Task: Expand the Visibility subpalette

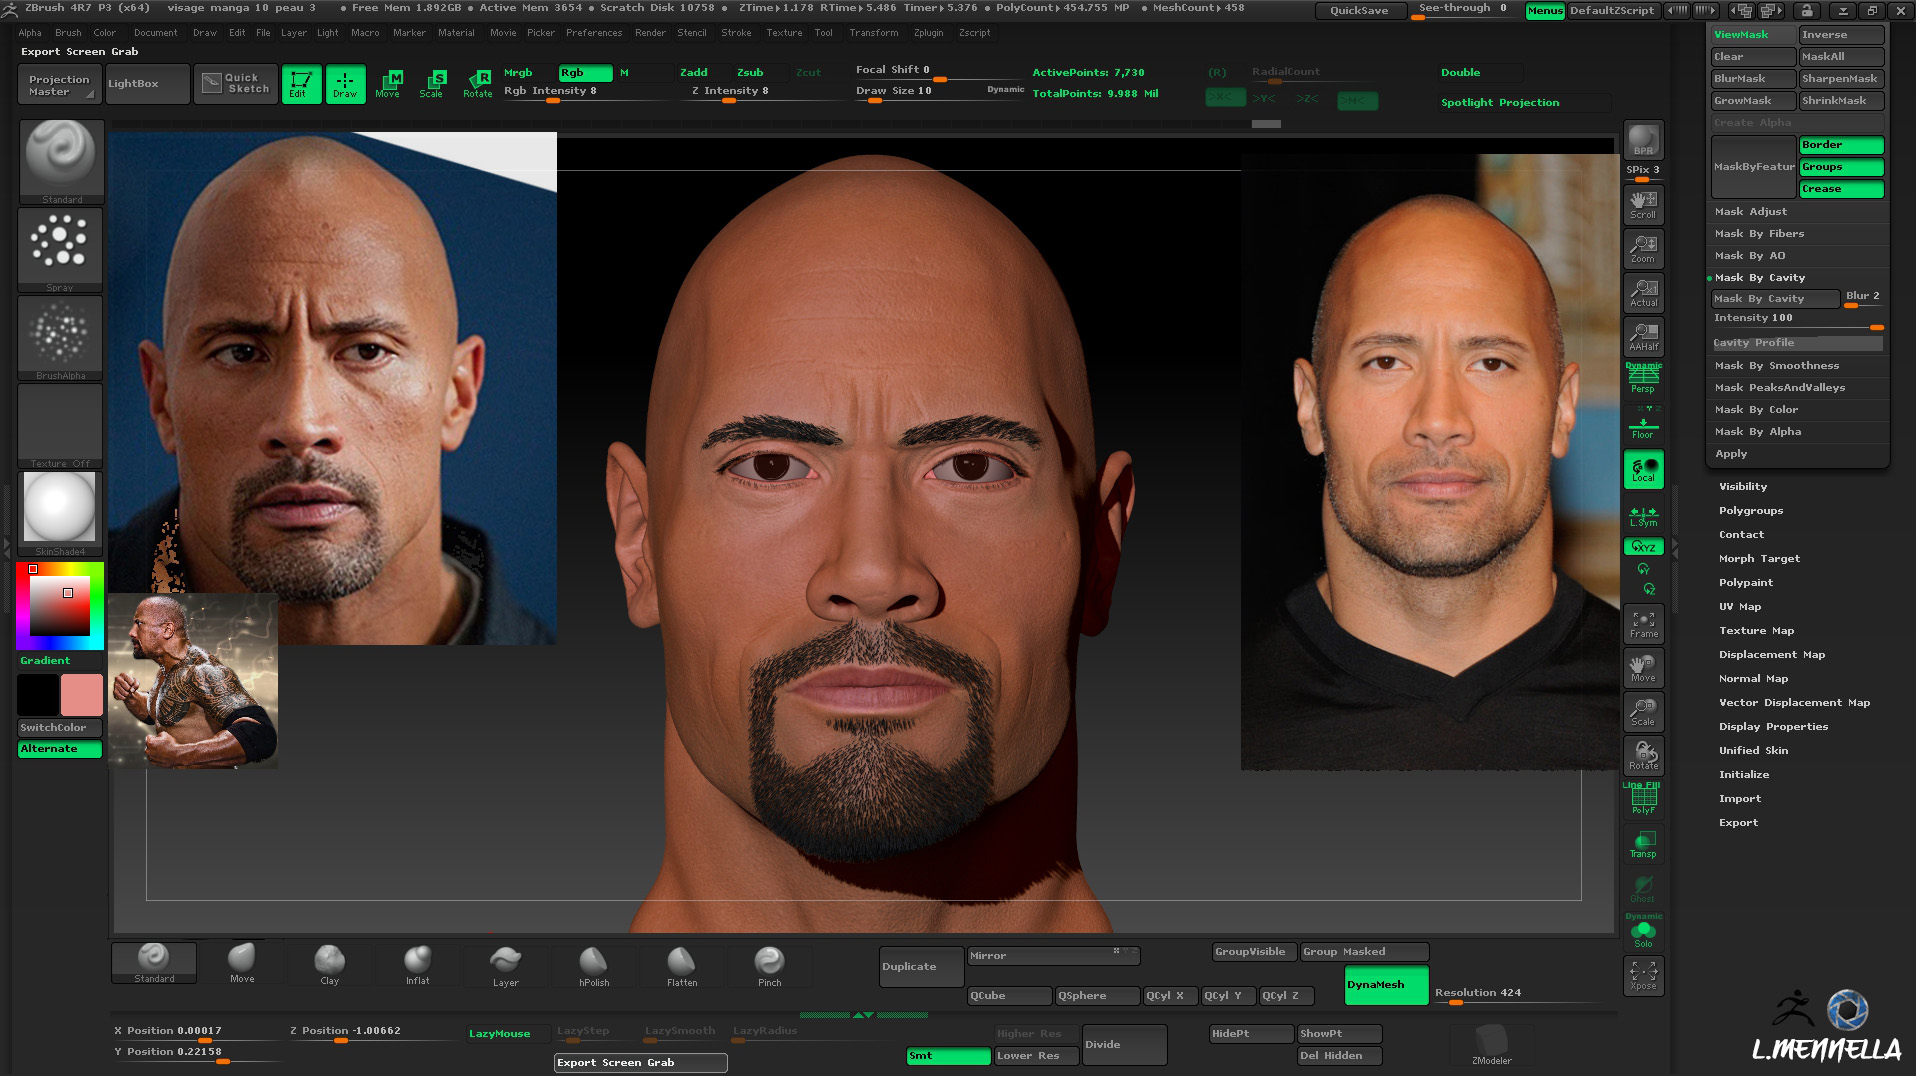Action: 1743,487
